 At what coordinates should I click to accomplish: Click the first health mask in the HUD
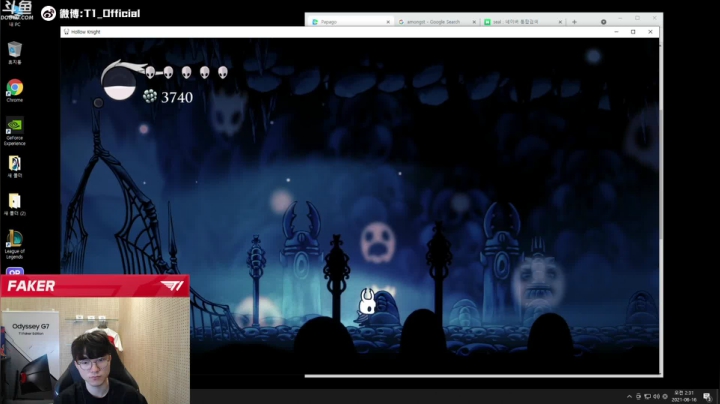pyautogui.click(x=150, y=72)
